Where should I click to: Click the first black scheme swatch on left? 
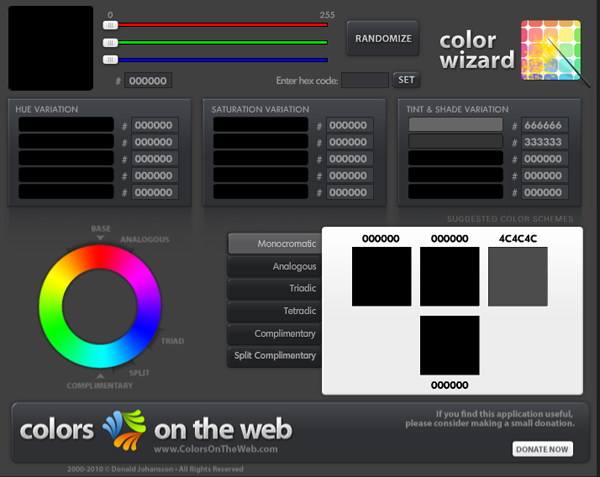tap(382, 277)
